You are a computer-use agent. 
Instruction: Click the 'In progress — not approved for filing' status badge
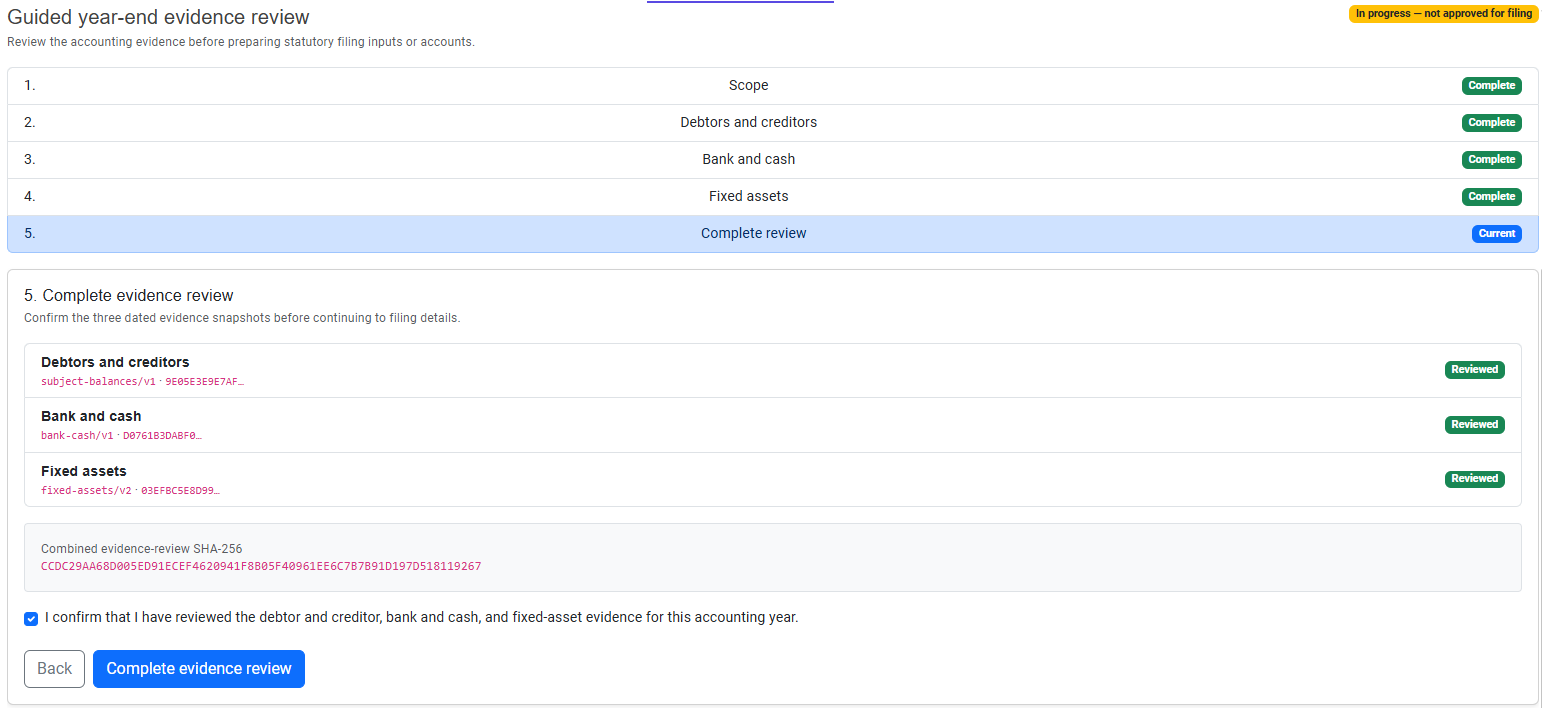pos(1443,14)
